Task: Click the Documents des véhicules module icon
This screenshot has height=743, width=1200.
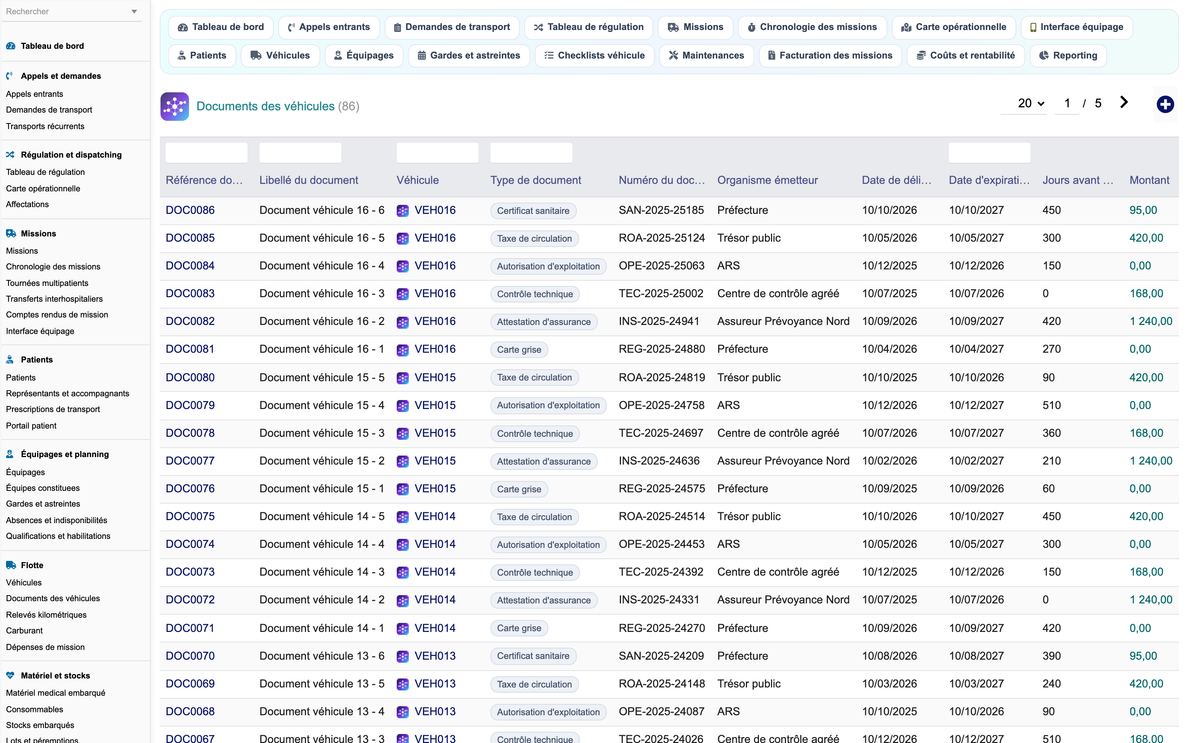Action: (x=175, y=106)
